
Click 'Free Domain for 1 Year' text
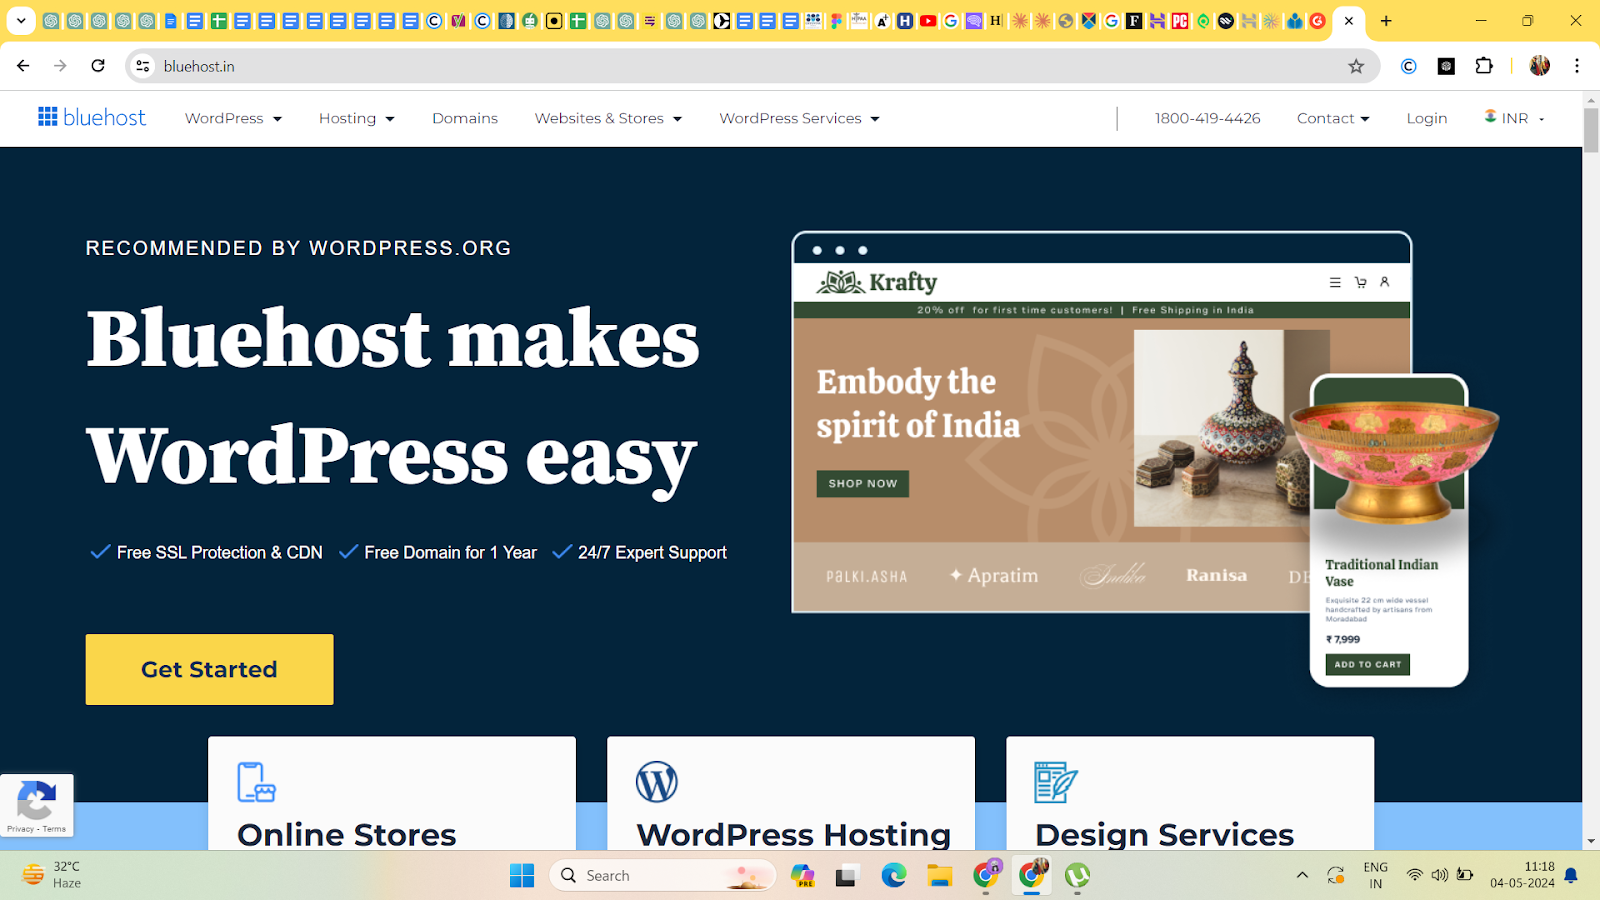point(451,552)
